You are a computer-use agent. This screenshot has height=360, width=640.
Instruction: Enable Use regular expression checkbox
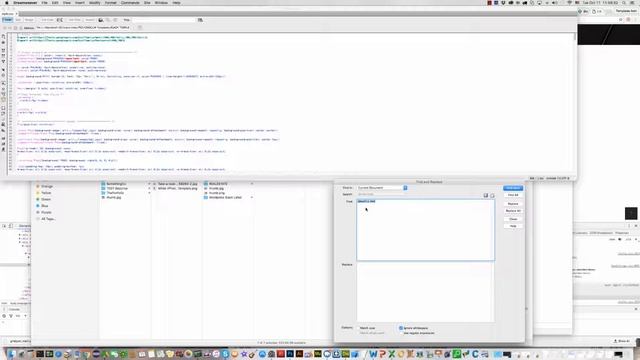[401, 333]
